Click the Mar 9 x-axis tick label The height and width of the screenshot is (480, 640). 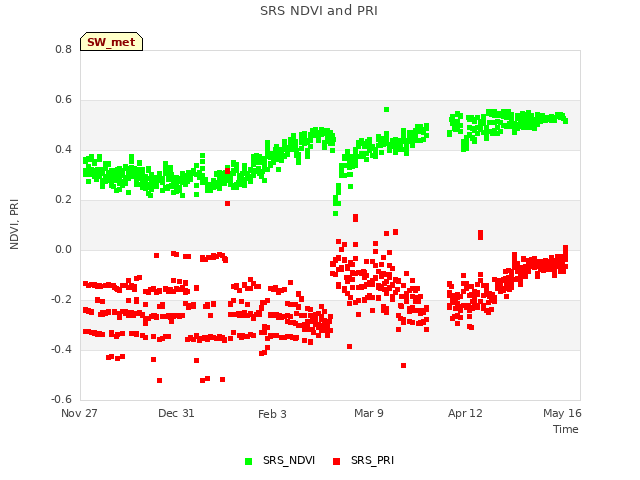[369, 413]
